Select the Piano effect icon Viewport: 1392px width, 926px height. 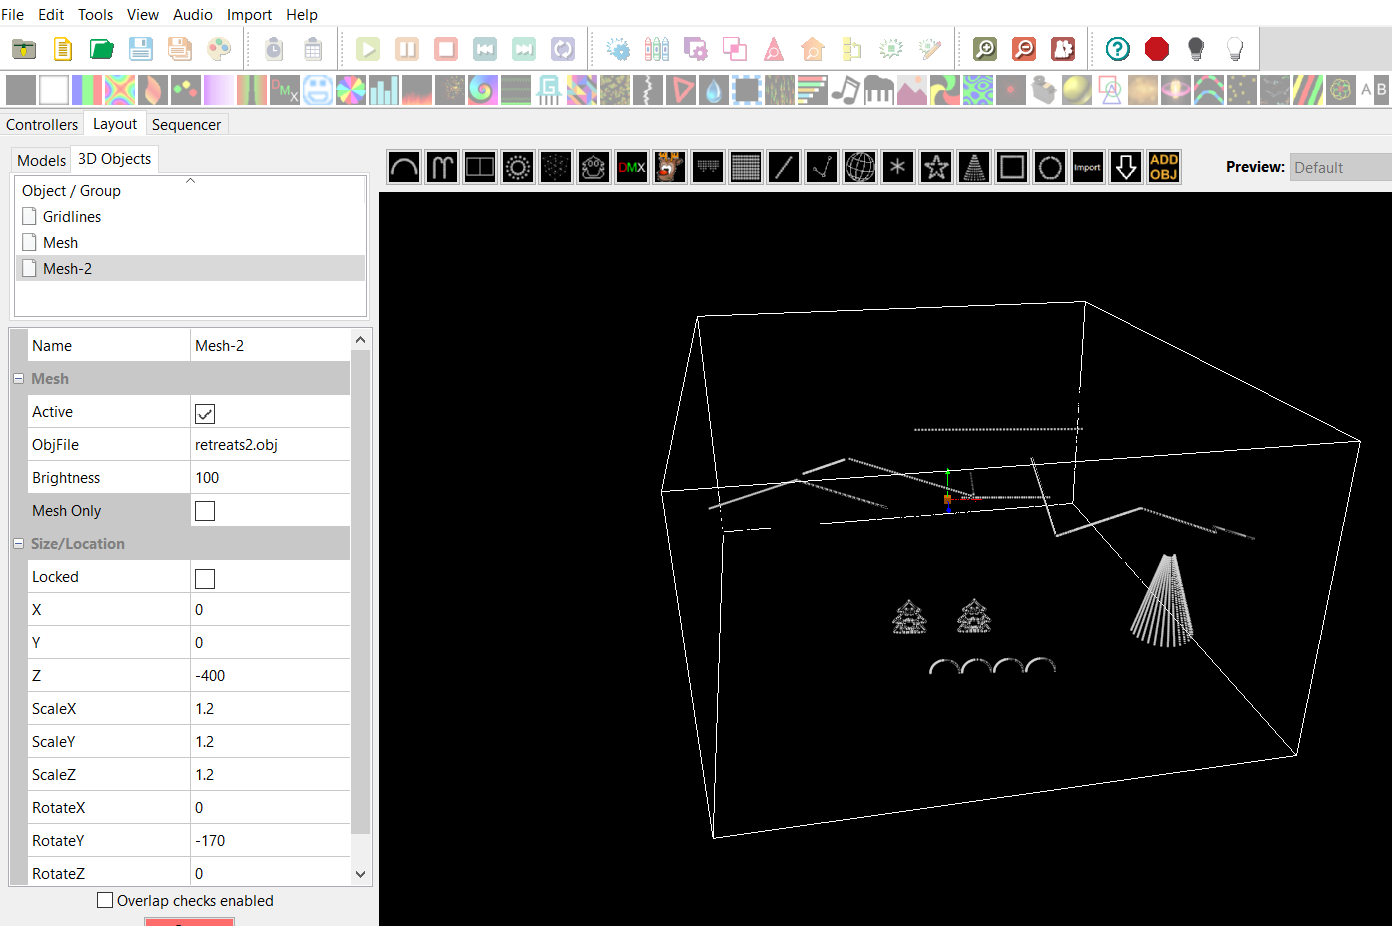879,90
